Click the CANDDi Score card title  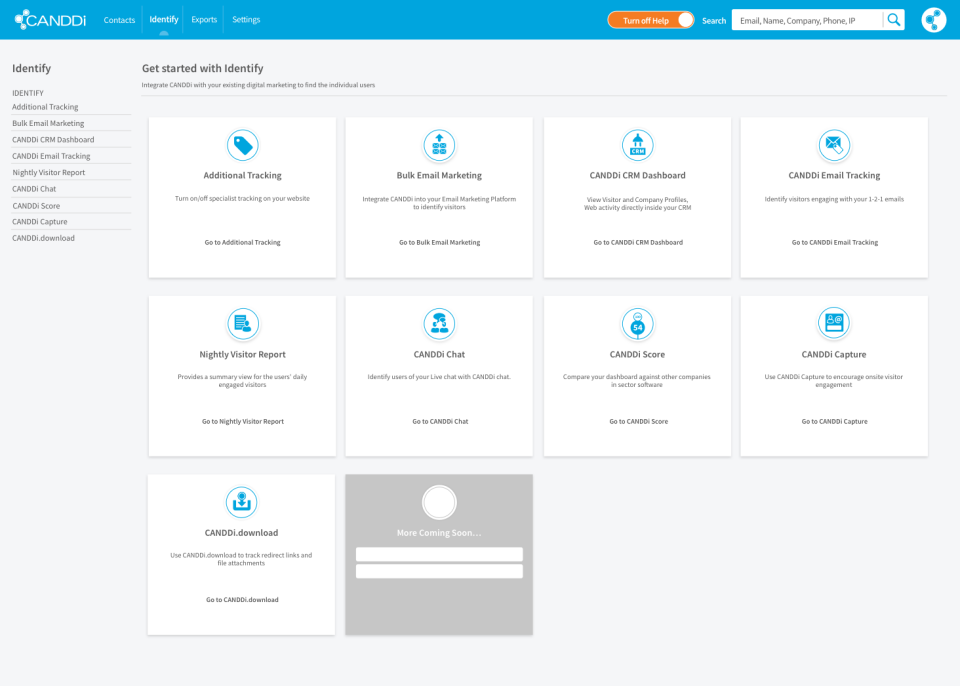(637, 354)
